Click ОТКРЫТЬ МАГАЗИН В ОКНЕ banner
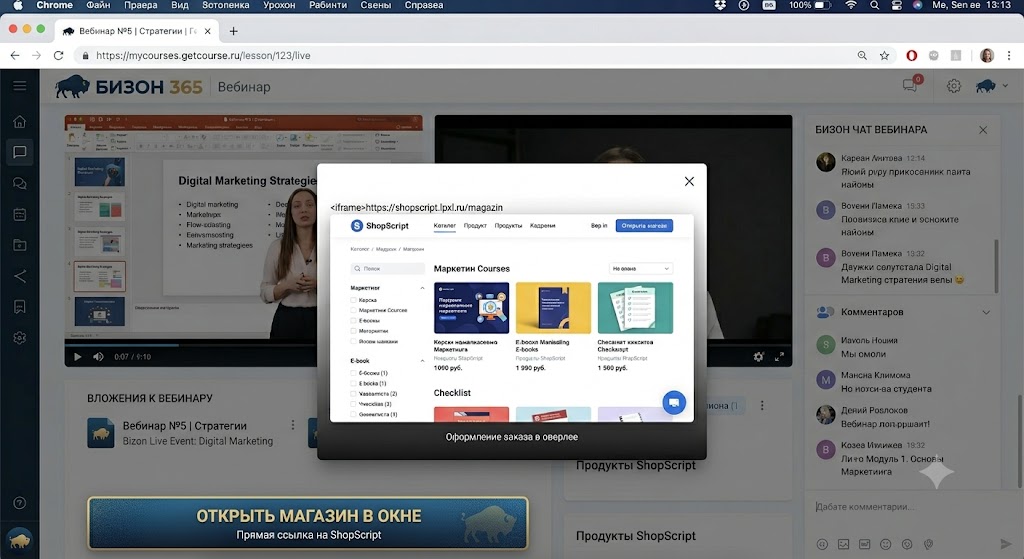Image resolution: width=1024 pixels, height=559 pixels. pos(308,523)
